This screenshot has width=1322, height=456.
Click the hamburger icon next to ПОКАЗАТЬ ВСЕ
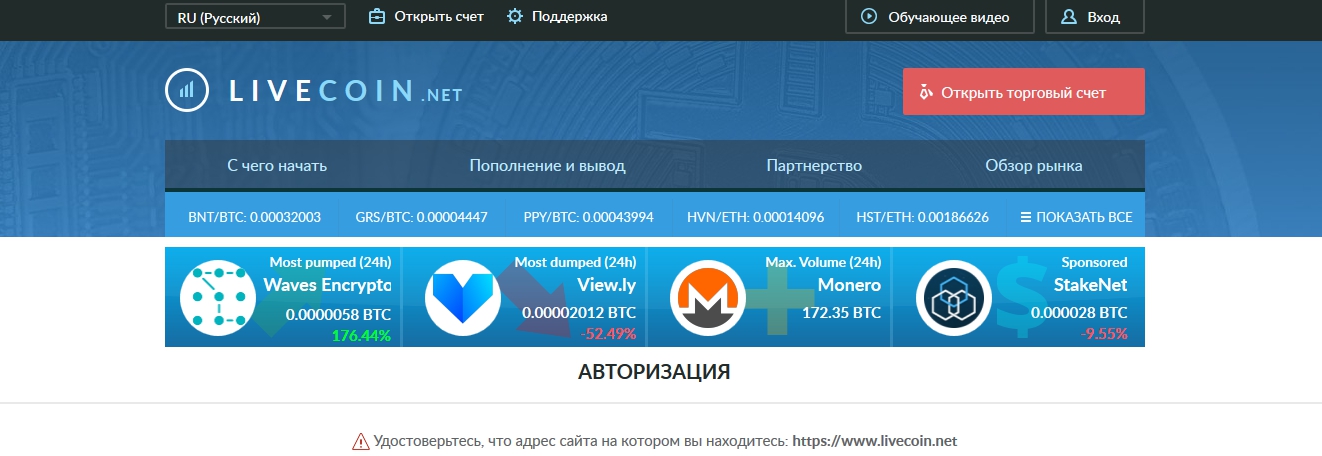1025,217
